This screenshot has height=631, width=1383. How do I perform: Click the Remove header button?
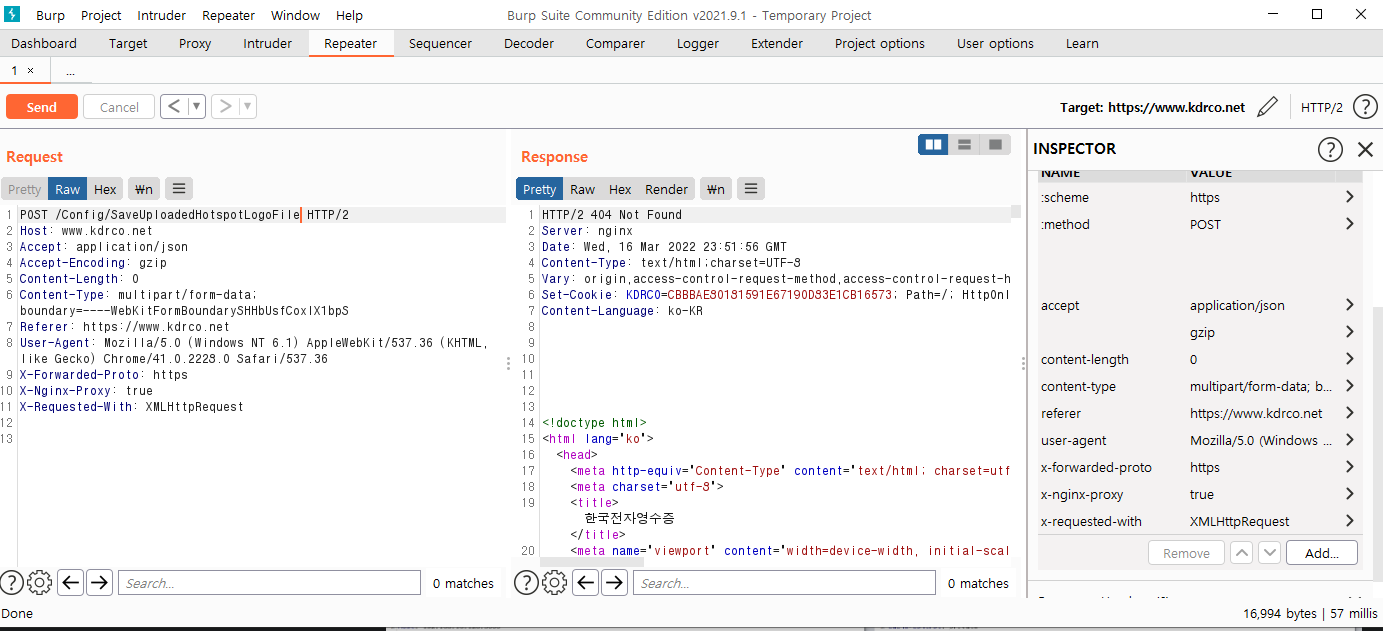(1186, 552)
